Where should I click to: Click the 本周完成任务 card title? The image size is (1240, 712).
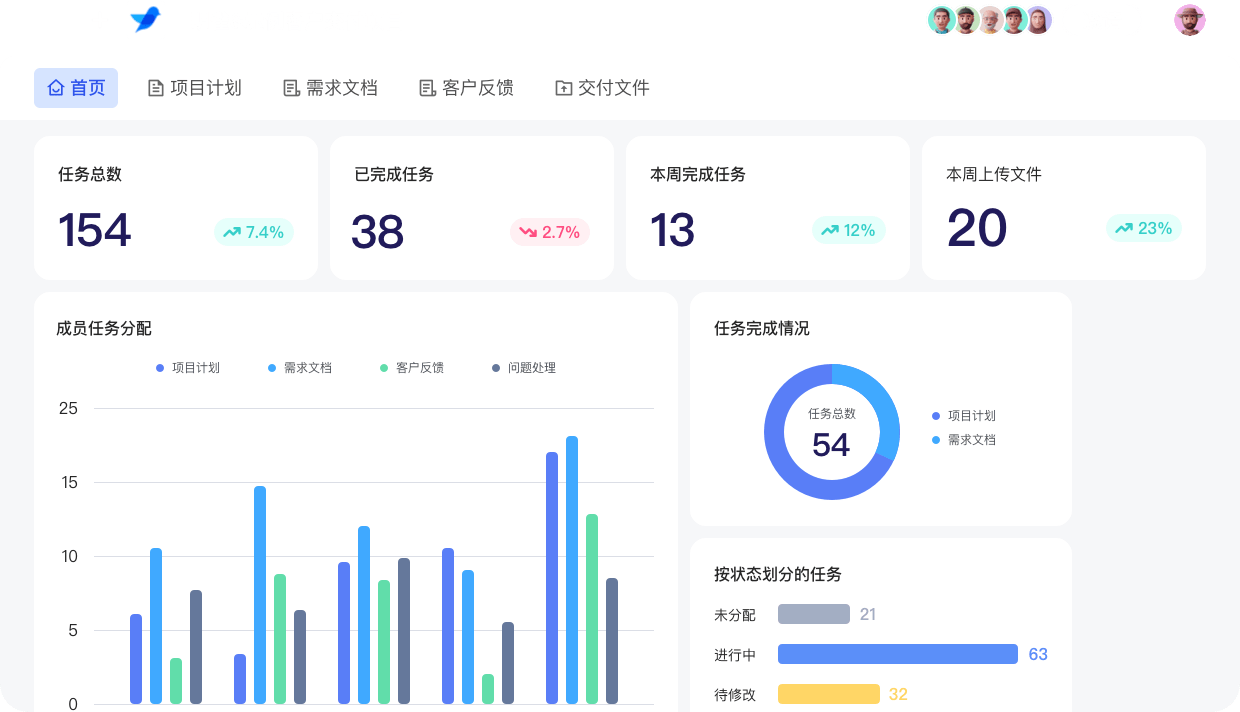point(698,174)
